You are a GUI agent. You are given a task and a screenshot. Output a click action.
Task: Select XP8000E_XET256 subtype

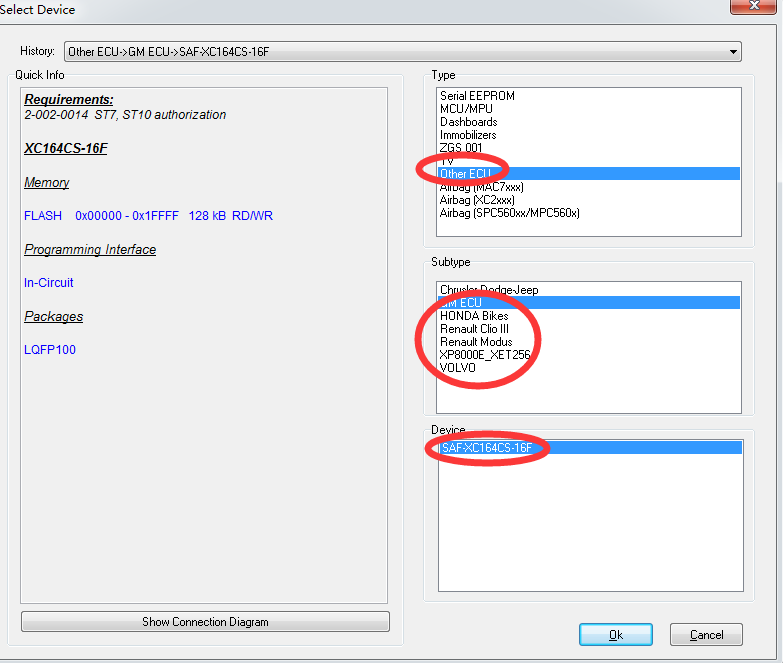[485, 355]
